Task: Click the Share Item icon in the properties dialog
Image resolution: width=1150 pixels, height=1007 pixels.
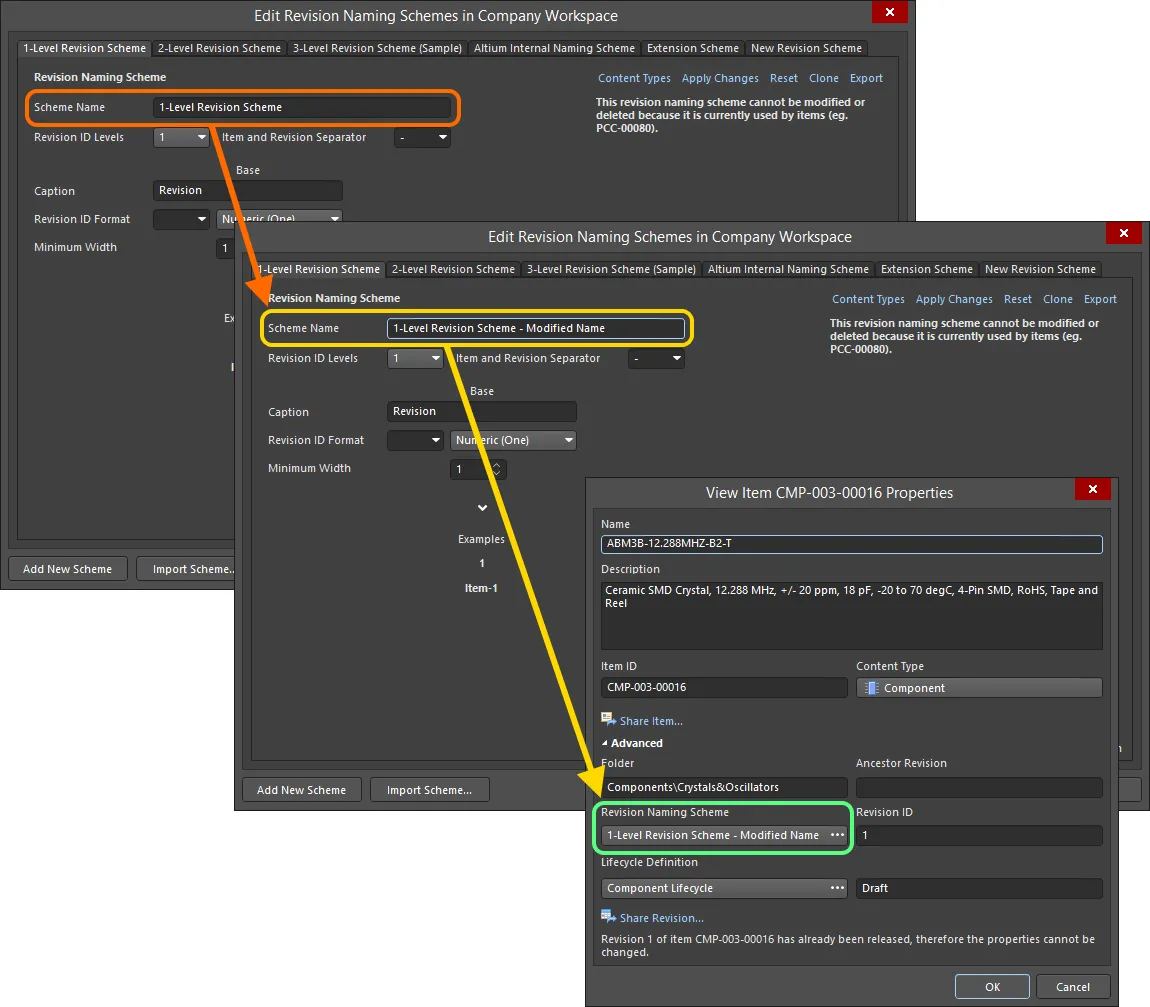Action: coord(608,719)
